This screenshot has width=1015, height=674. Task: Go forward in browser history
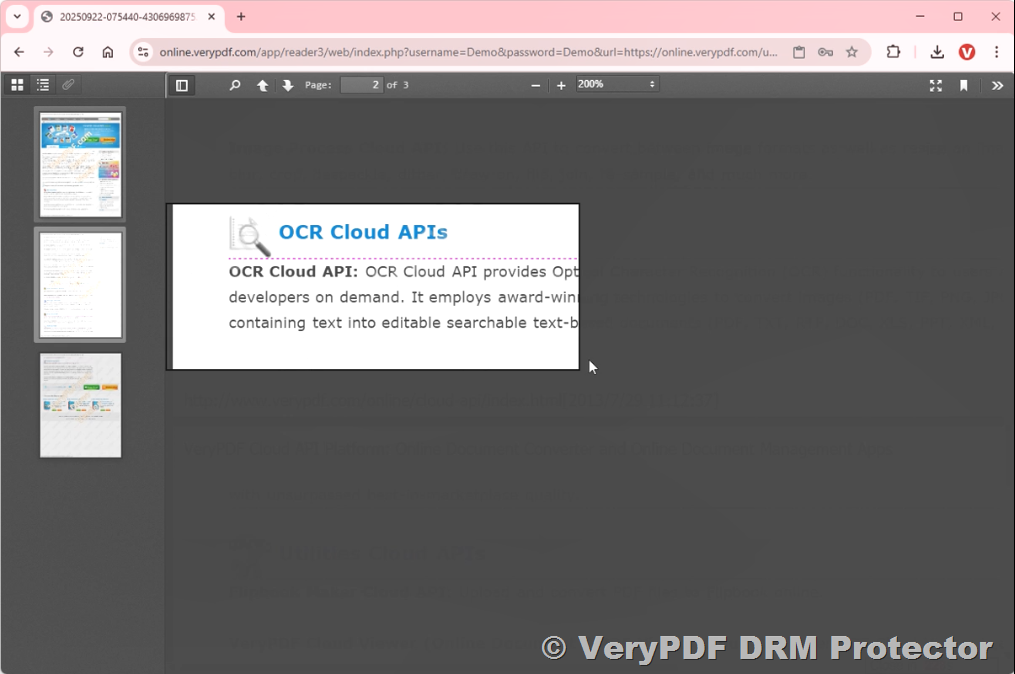click(x=49, y=52)
